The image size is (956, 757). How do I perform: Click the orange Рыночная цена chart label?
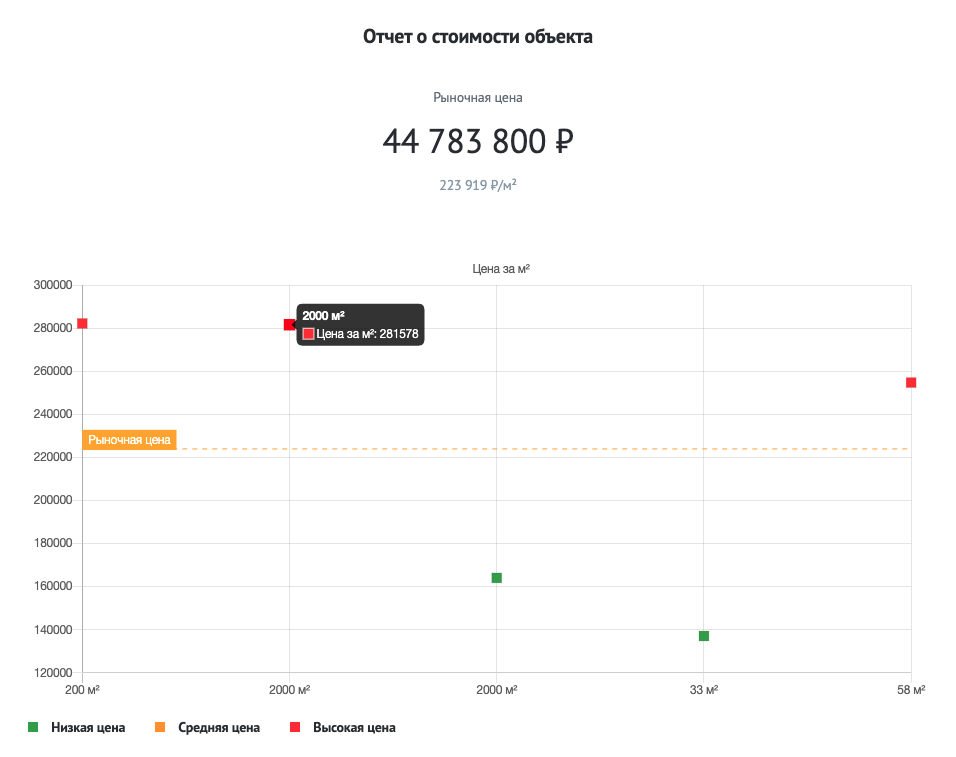pyautogui.click(x=129, y=439)
